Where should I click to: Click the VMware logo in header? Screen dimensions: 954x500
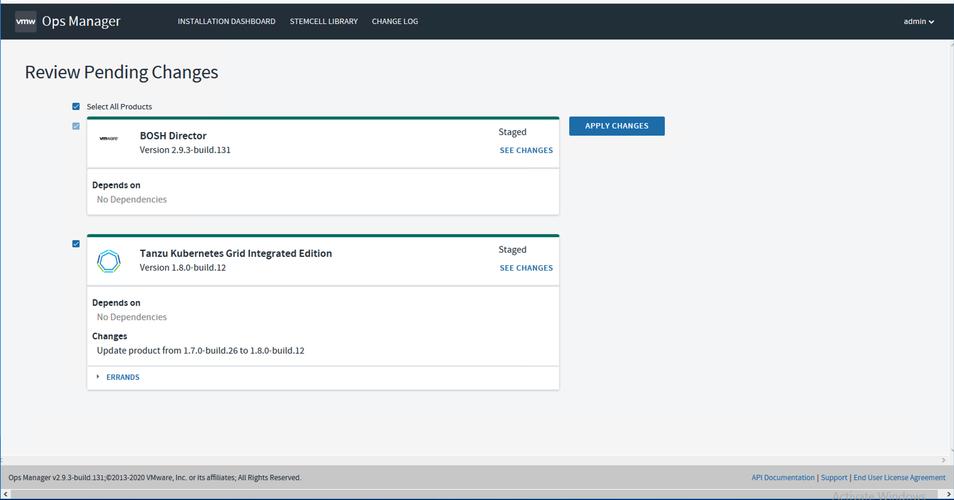pyautogui.click(x=26, y=21)
